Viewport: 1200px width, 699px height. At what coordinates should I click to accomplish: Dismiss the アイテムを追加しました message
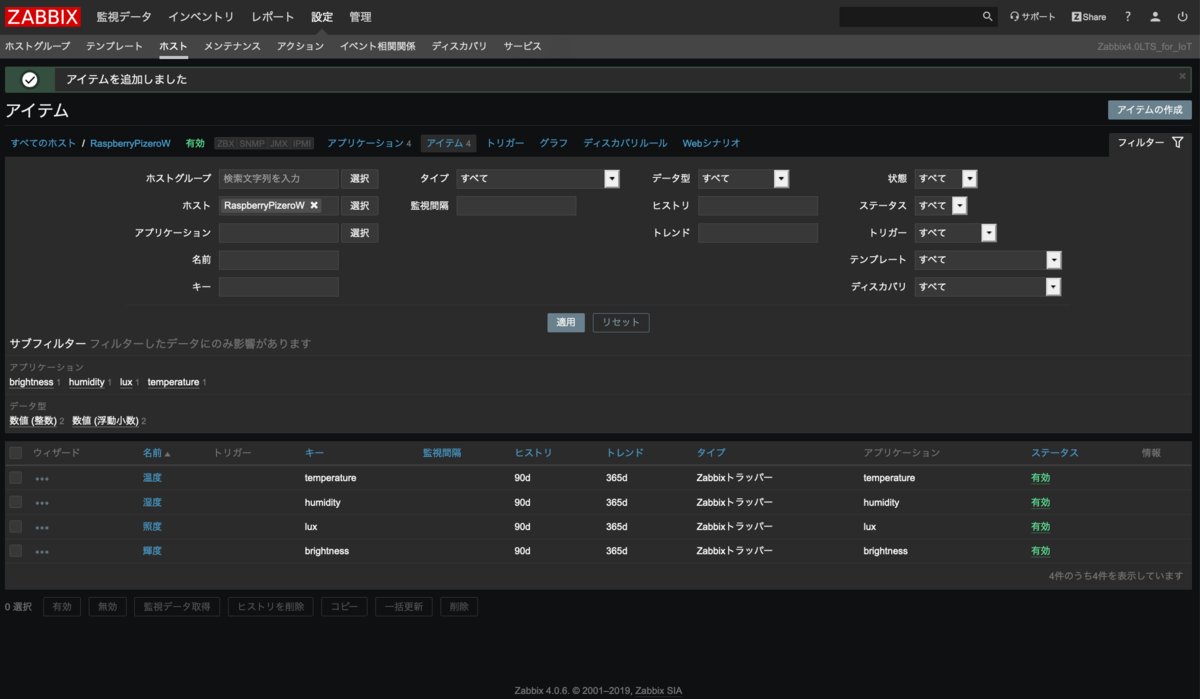coord(1182,76)
